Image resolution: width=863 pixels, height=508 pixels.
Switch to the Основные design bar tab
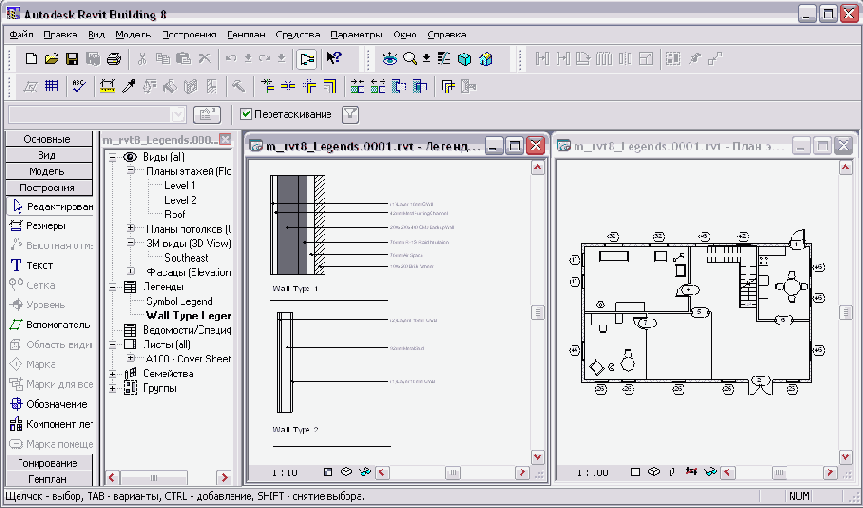point(47,139)
